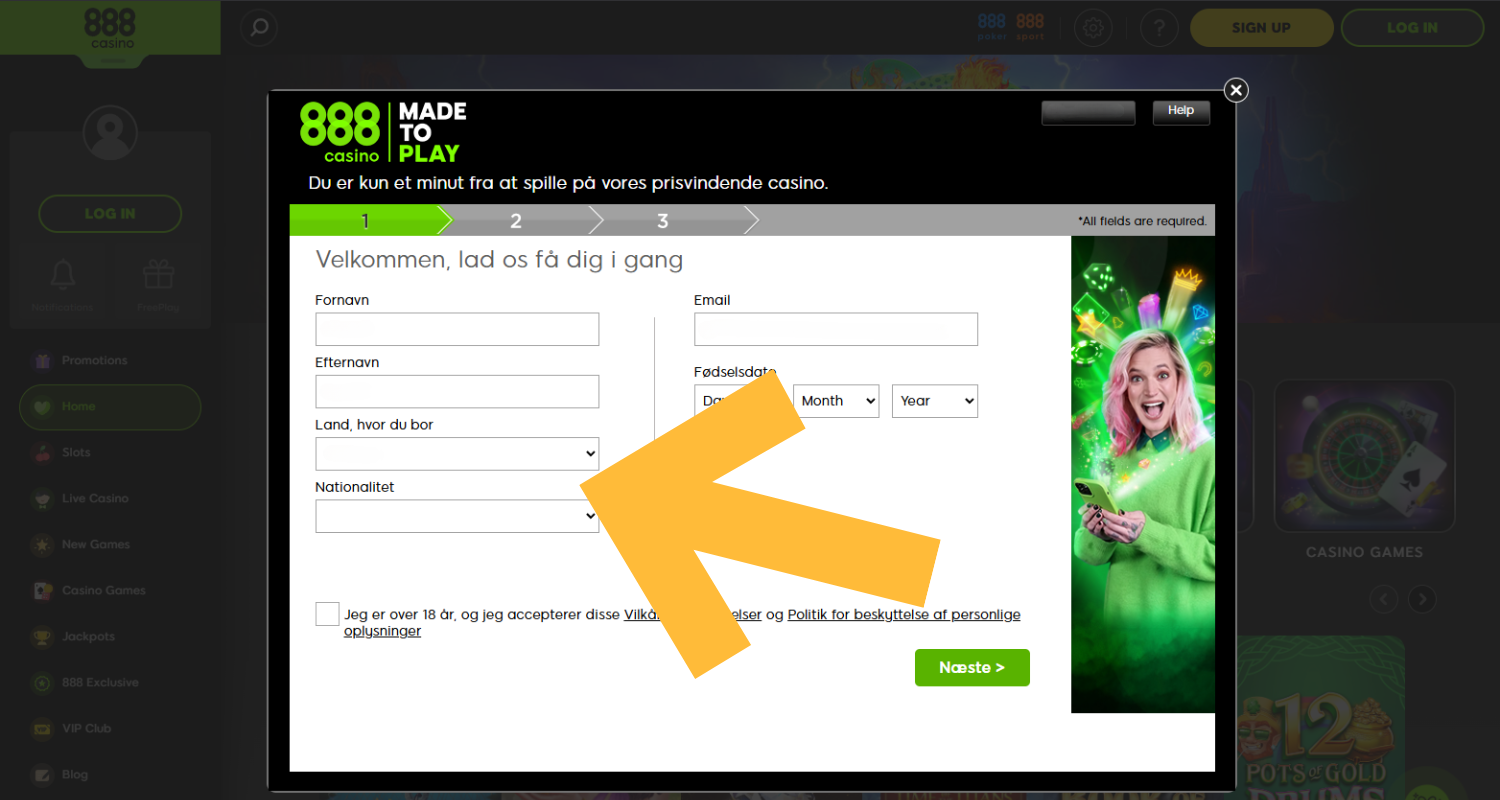Open the Casino Games roulette thumbnail
The image size is (1500, 800).
tap(1364, 455)
